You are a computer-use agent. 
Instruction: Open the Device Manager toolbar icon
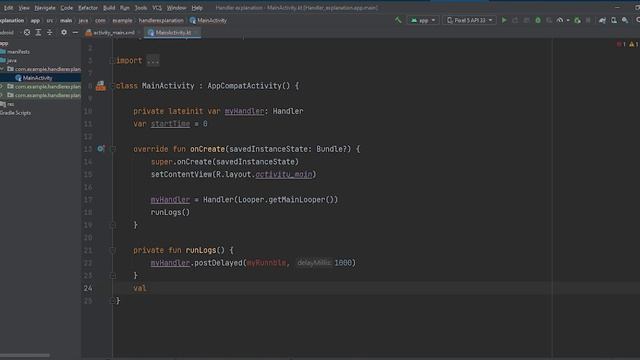[614, 20]
